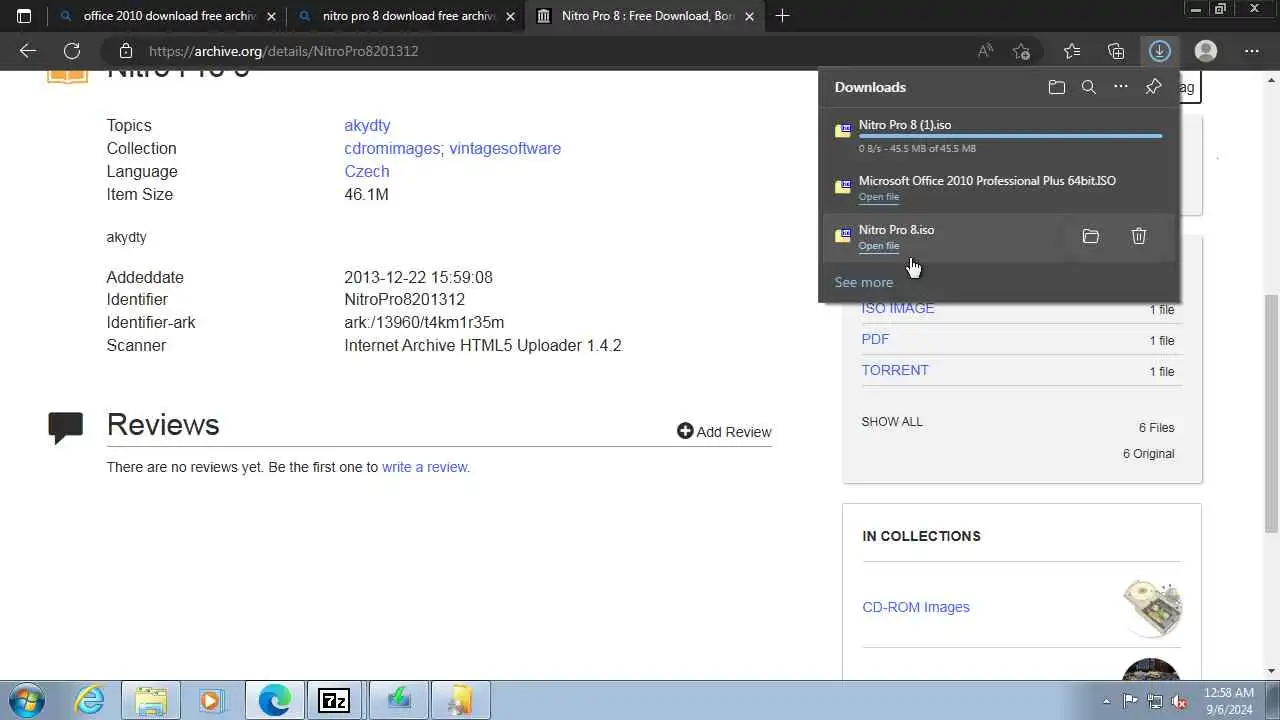Show hidden tray icons arrow
This screenshot has width=1280, height=720.
point(1106,701)
